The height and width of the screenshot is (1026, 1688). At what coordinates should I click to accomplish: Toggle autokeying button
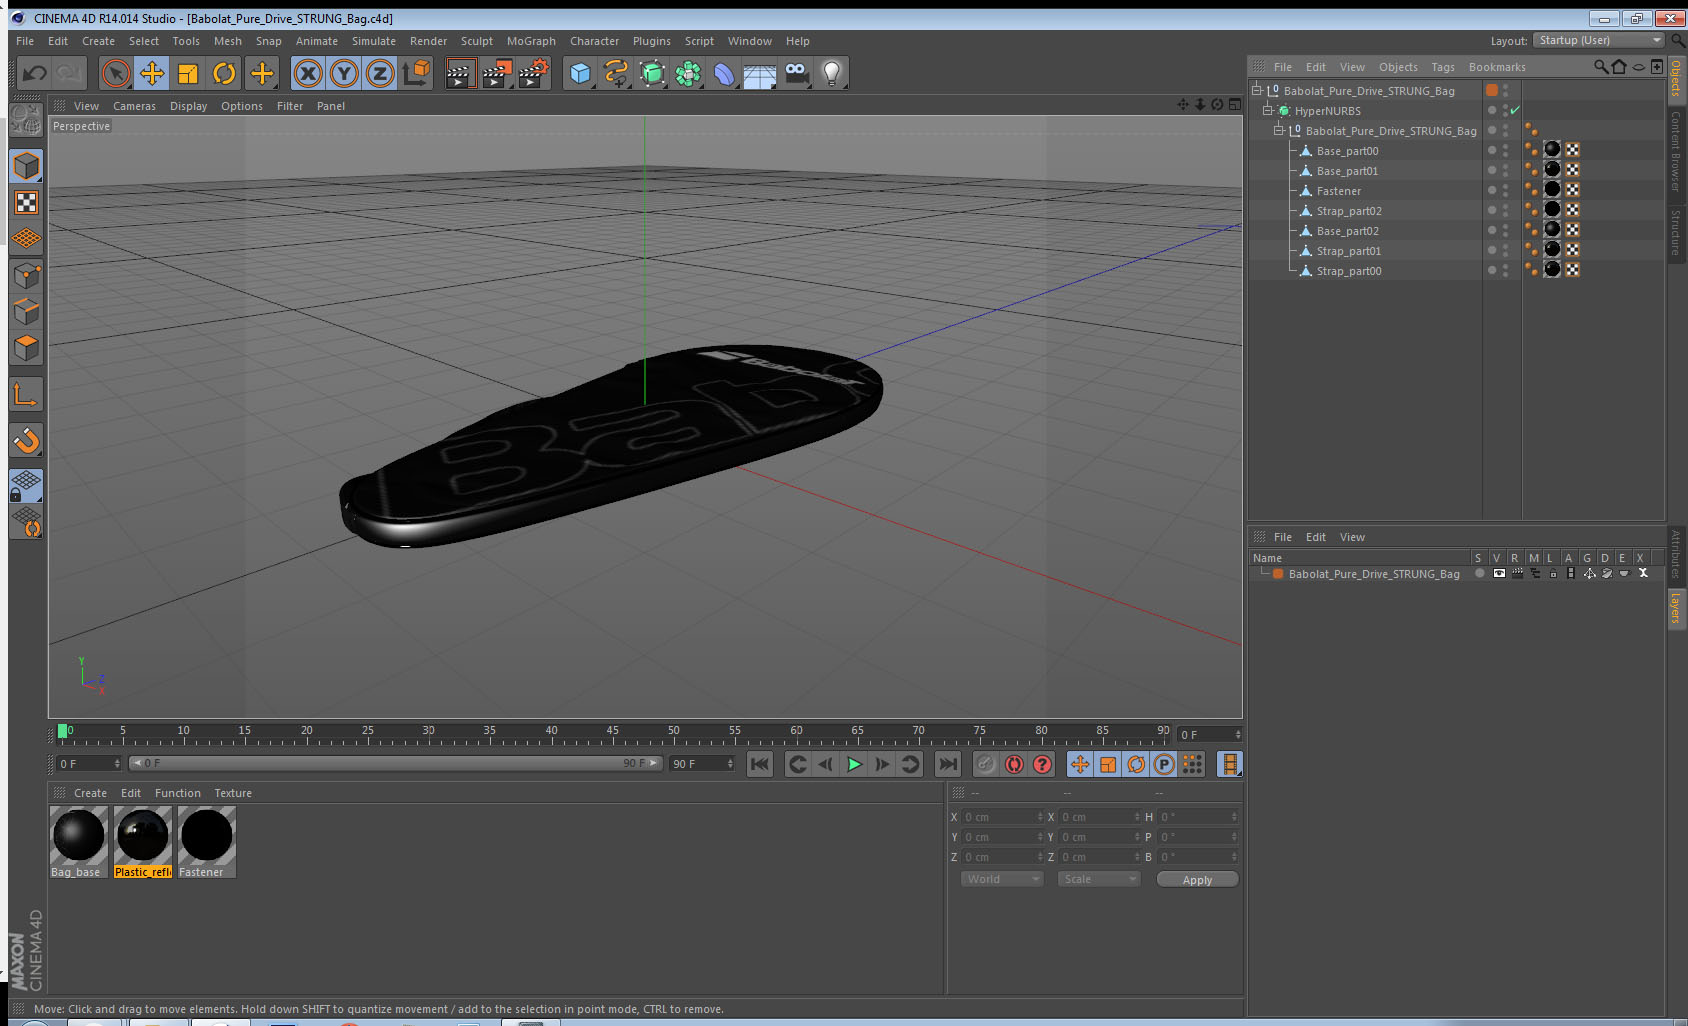pos(1014,764)
